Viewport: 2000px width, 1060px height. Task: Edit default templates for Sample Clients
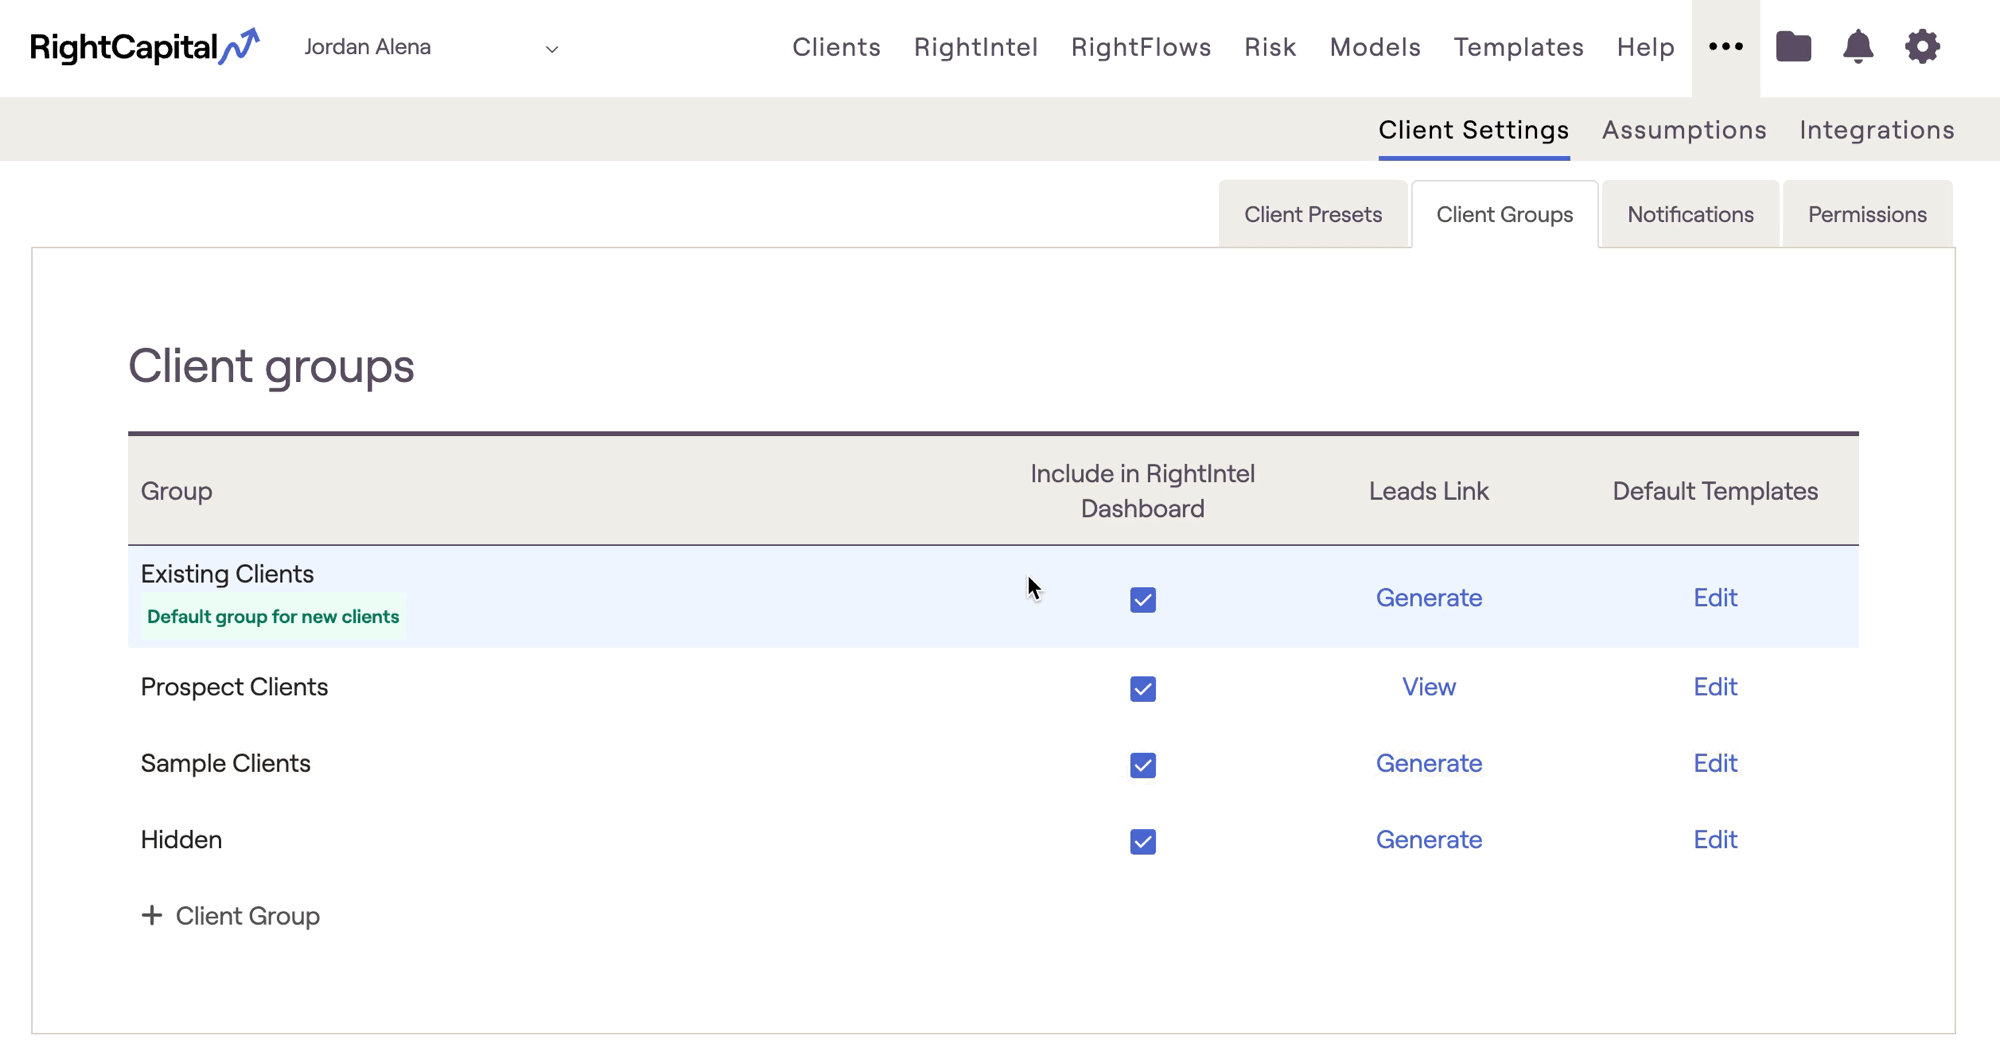point(1715,763)
